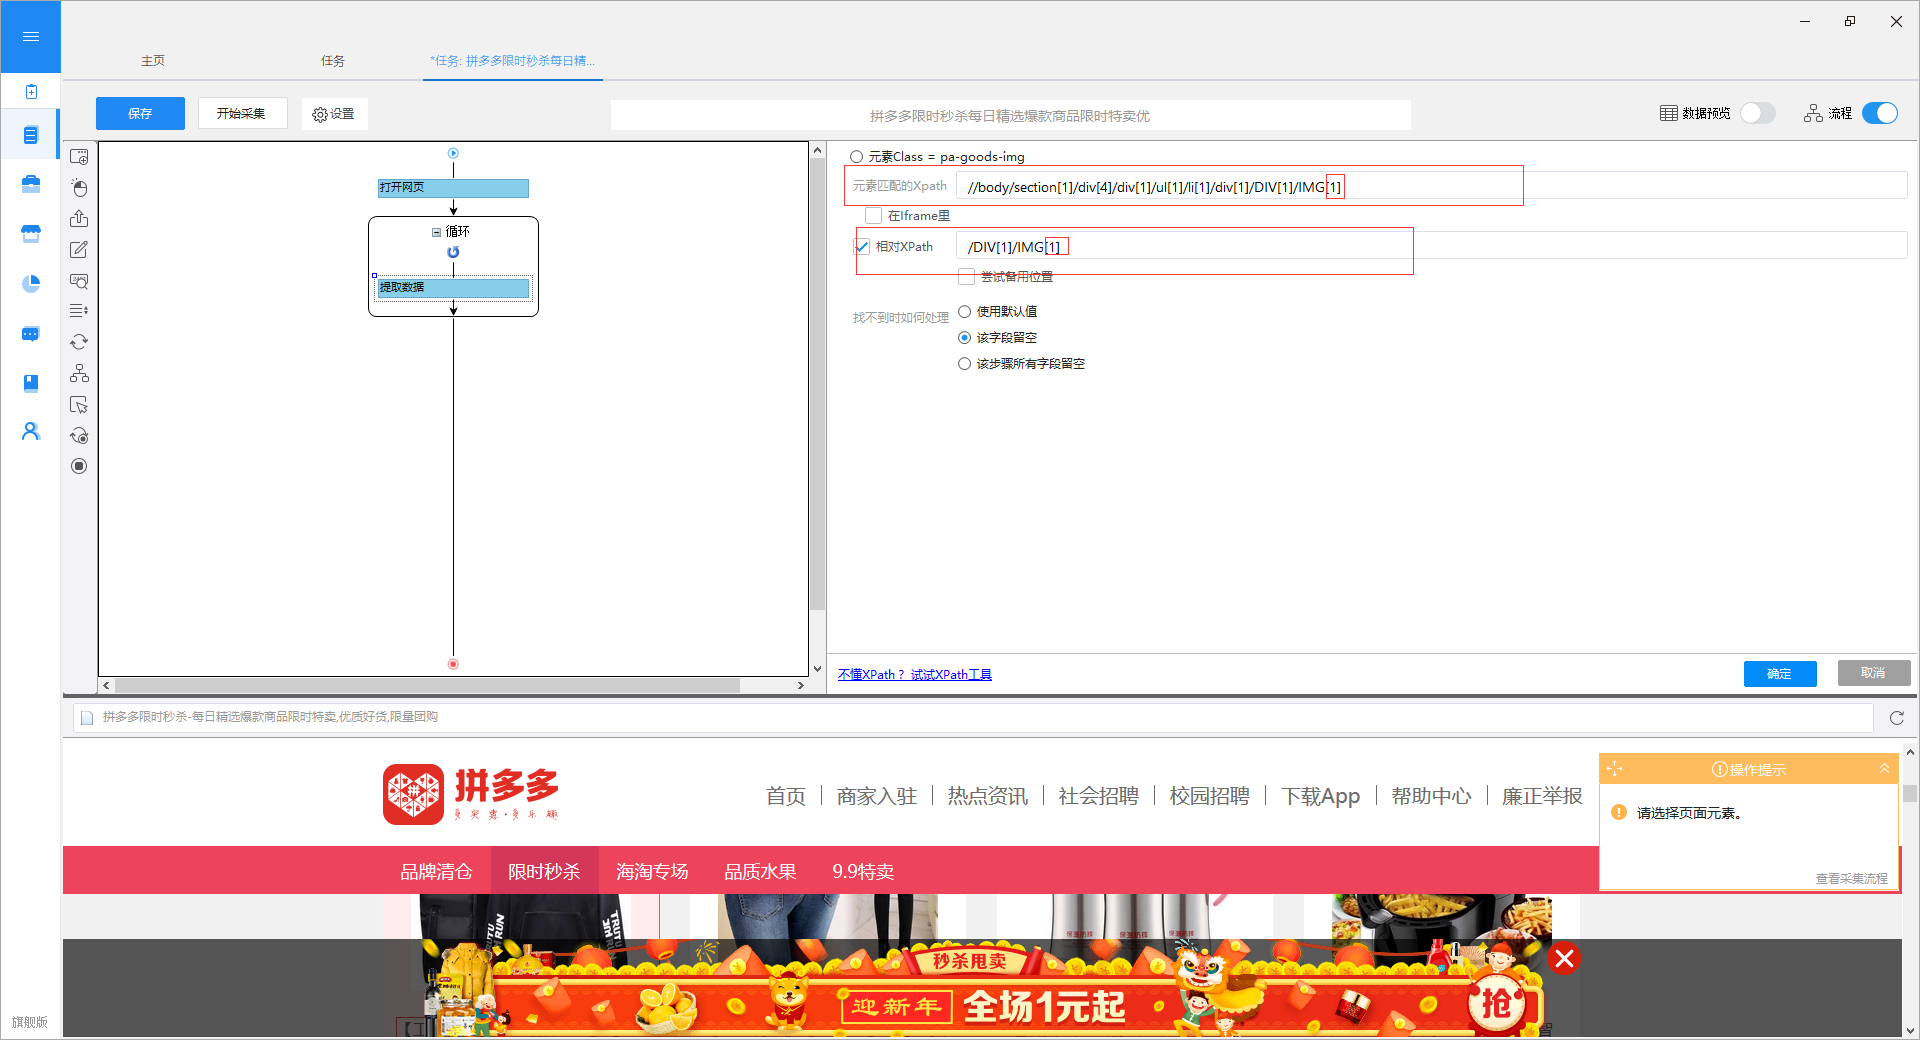Image resolution: width=1920 pixels, height=1040 pixels.
Task: Cancel with the 取消 button
Action: point(1874,673)
